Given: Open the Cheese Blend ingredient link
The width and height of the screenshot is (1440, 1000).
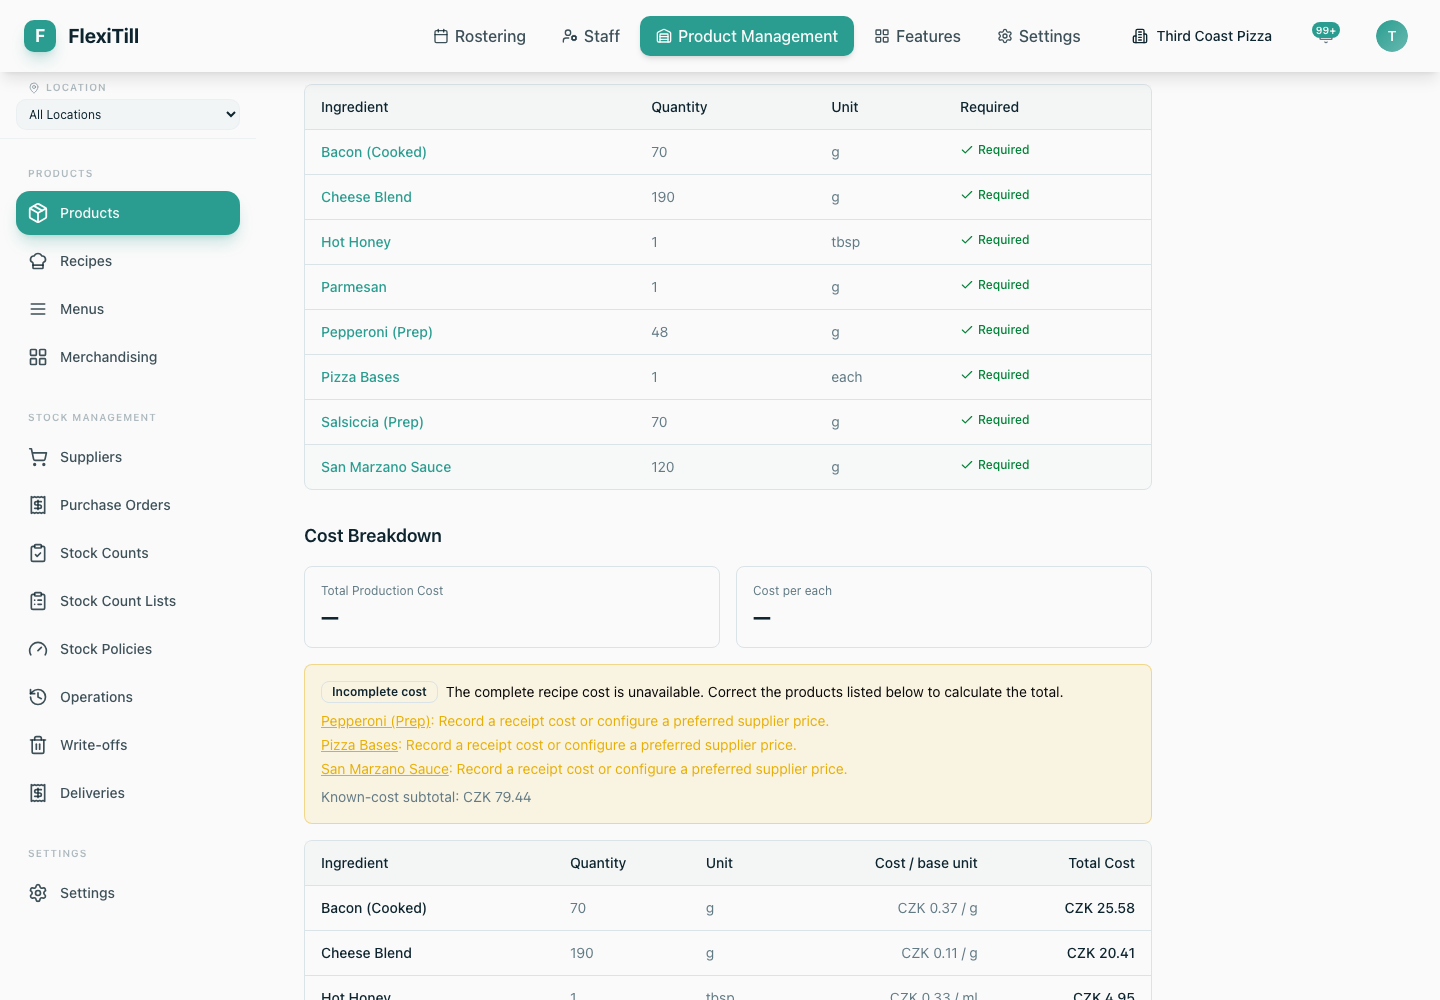Looking at the screenshot, I should pos(366,197).
